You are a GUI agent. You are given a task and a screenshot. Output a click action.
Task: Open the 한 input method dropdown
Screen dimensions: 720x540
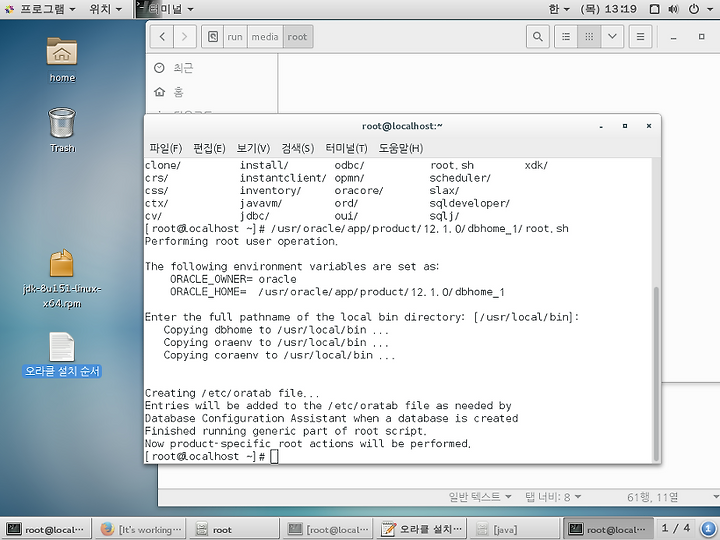559,9
